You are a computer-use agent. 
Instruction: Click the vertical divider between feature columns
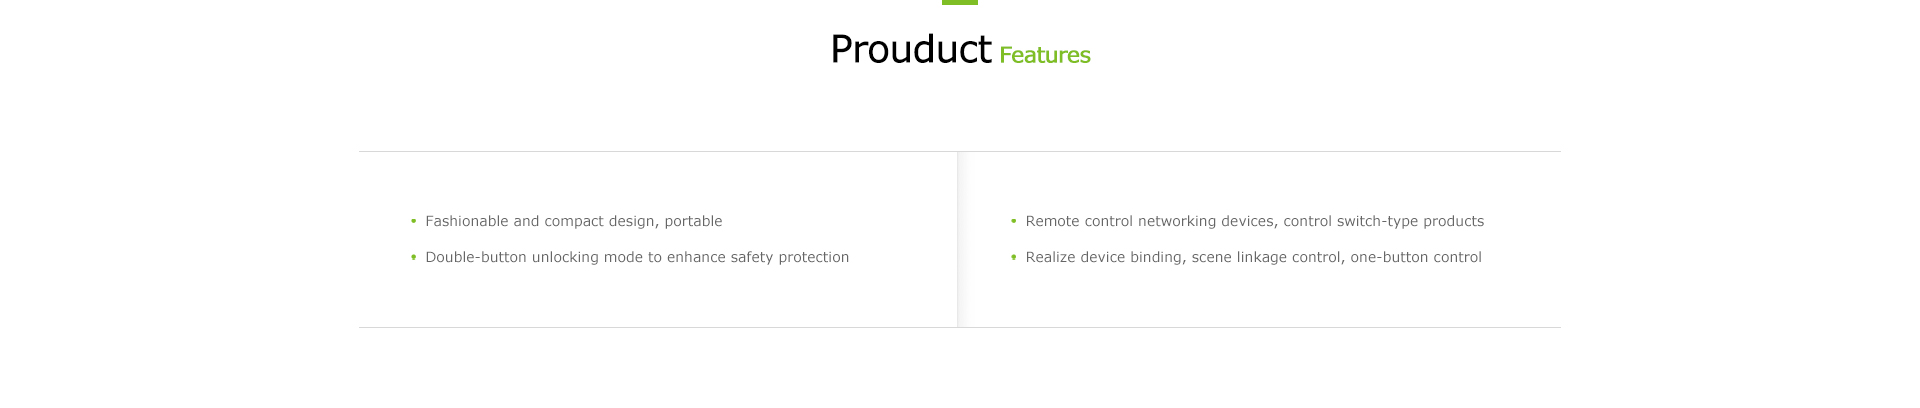tap(958, 239)
